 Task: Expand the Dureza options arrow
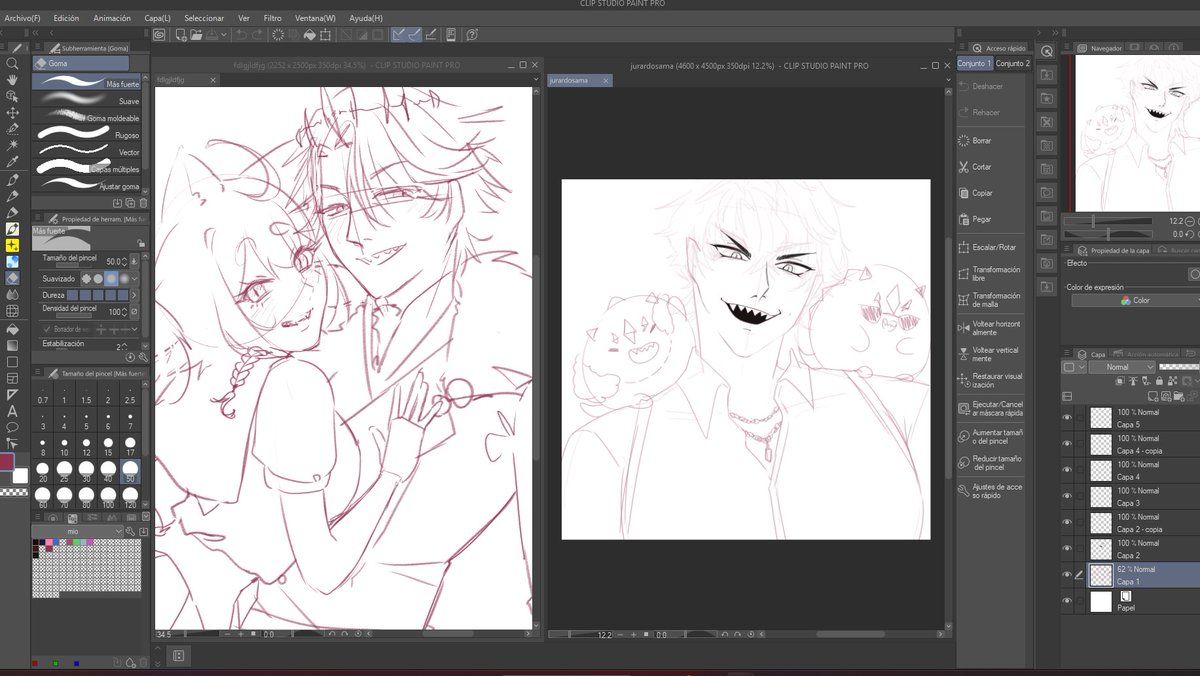tap(135, 295)
